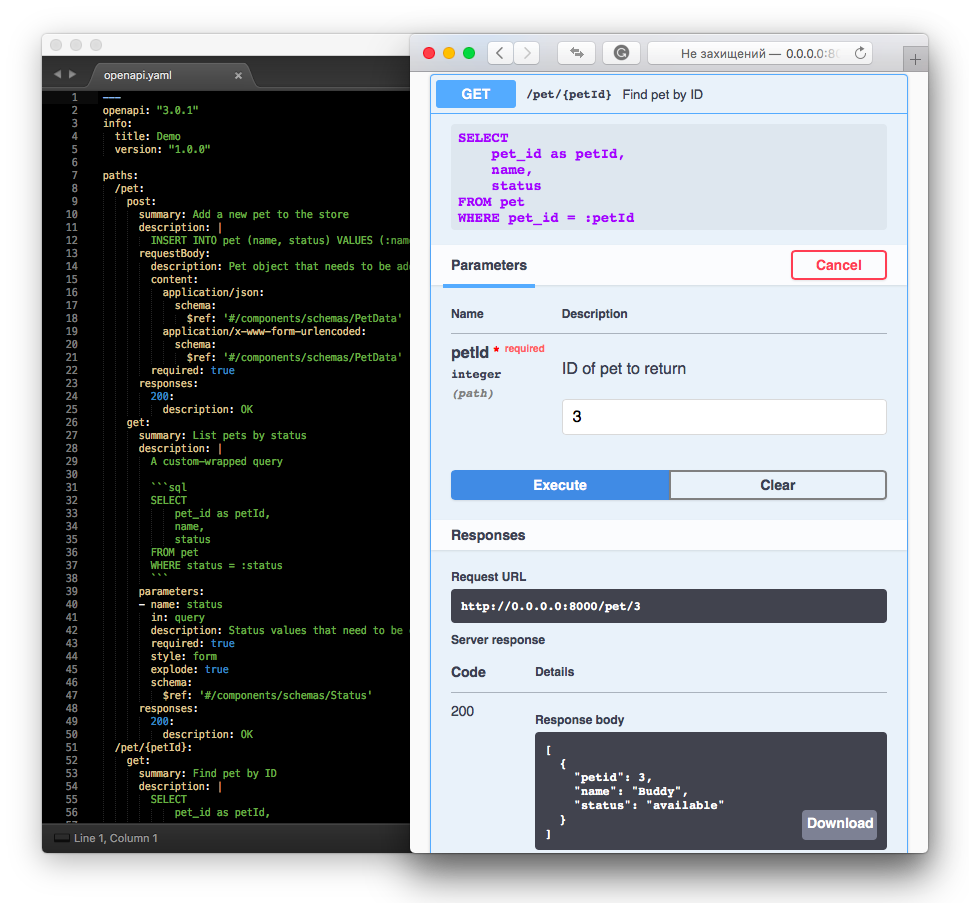Click the /pet/{petId} path text

(569, 95)
